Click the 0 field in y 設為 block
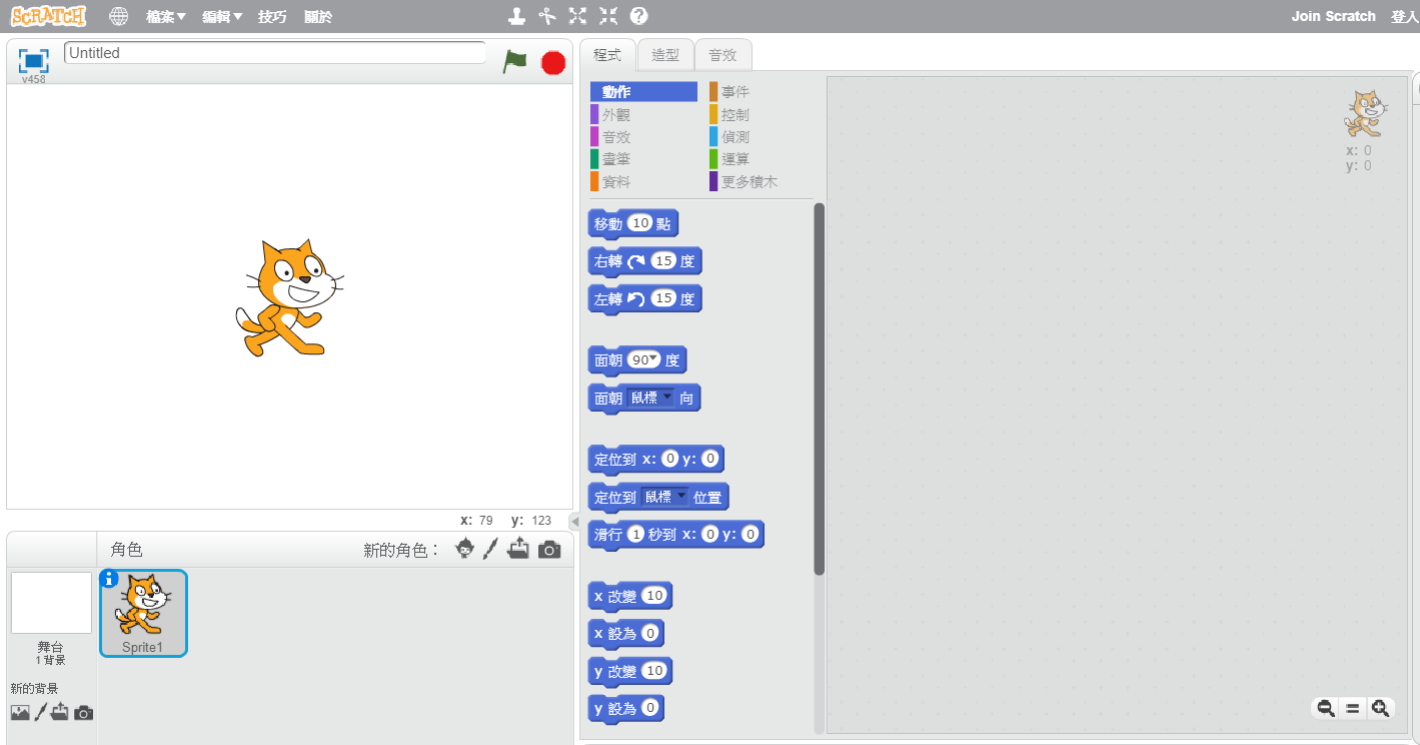 click(x=650, y=708)
